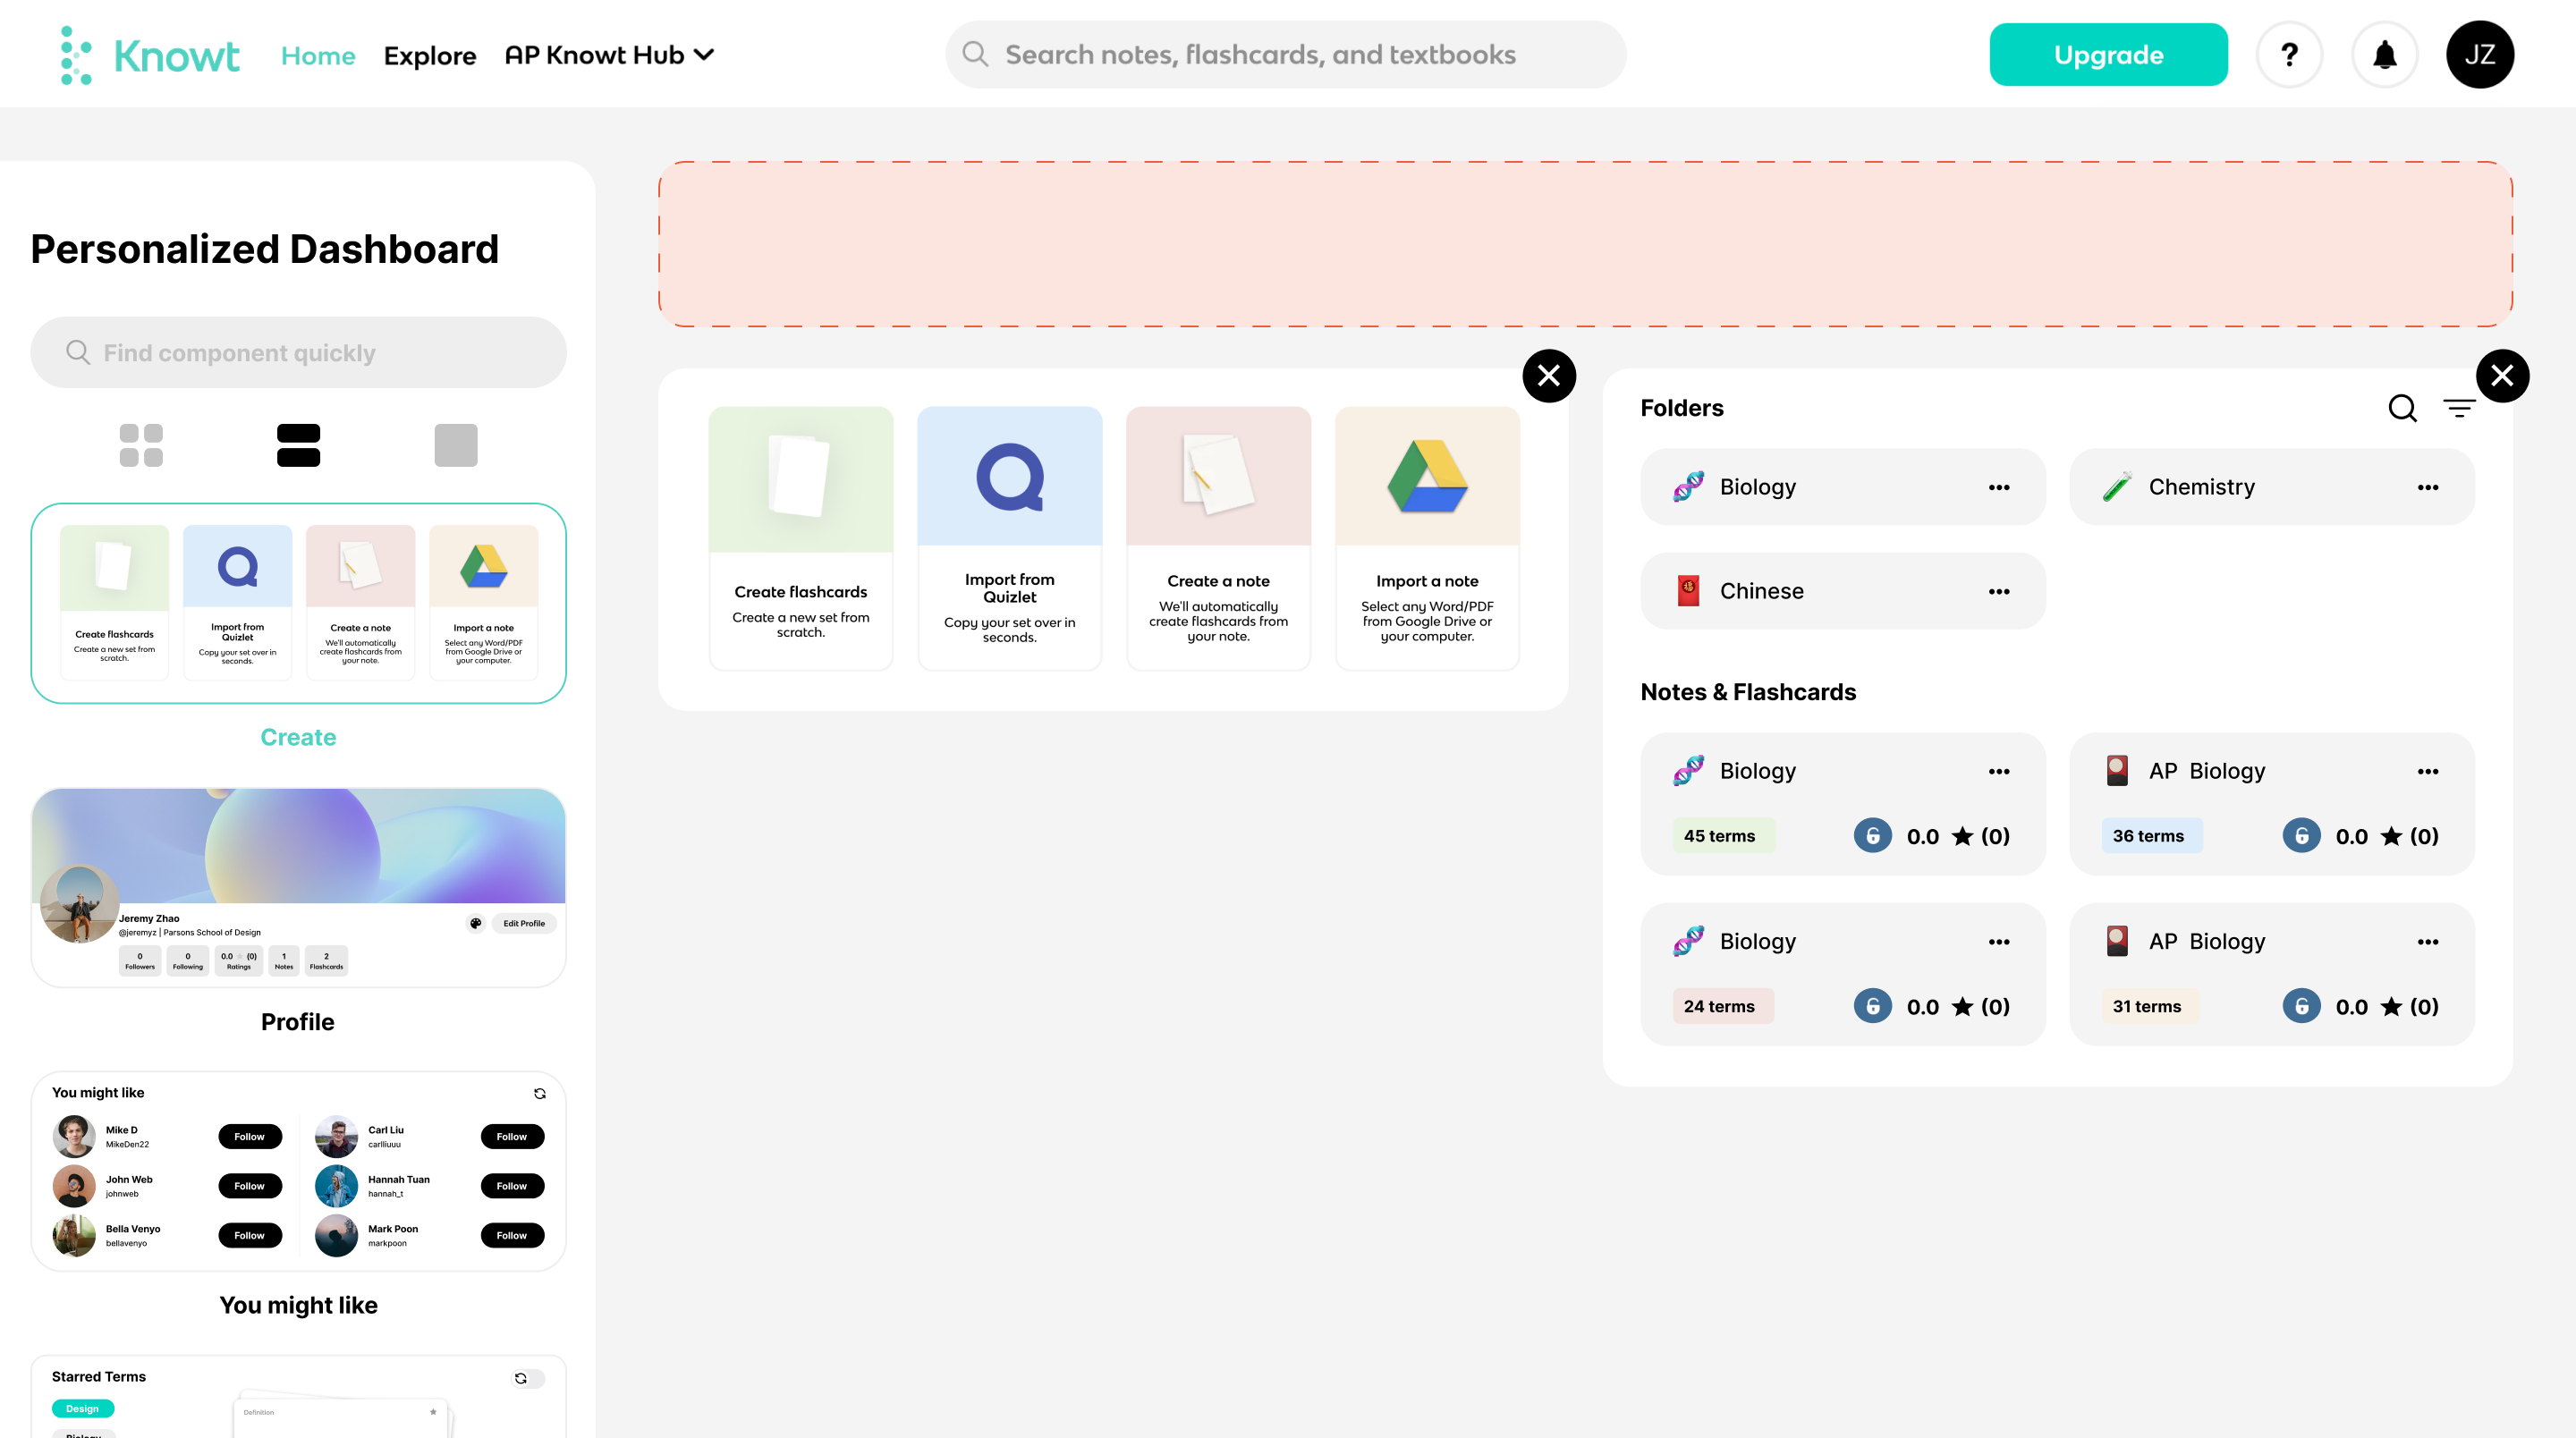
Task: Select the four-grid layout view
Action: pos(141,445)
